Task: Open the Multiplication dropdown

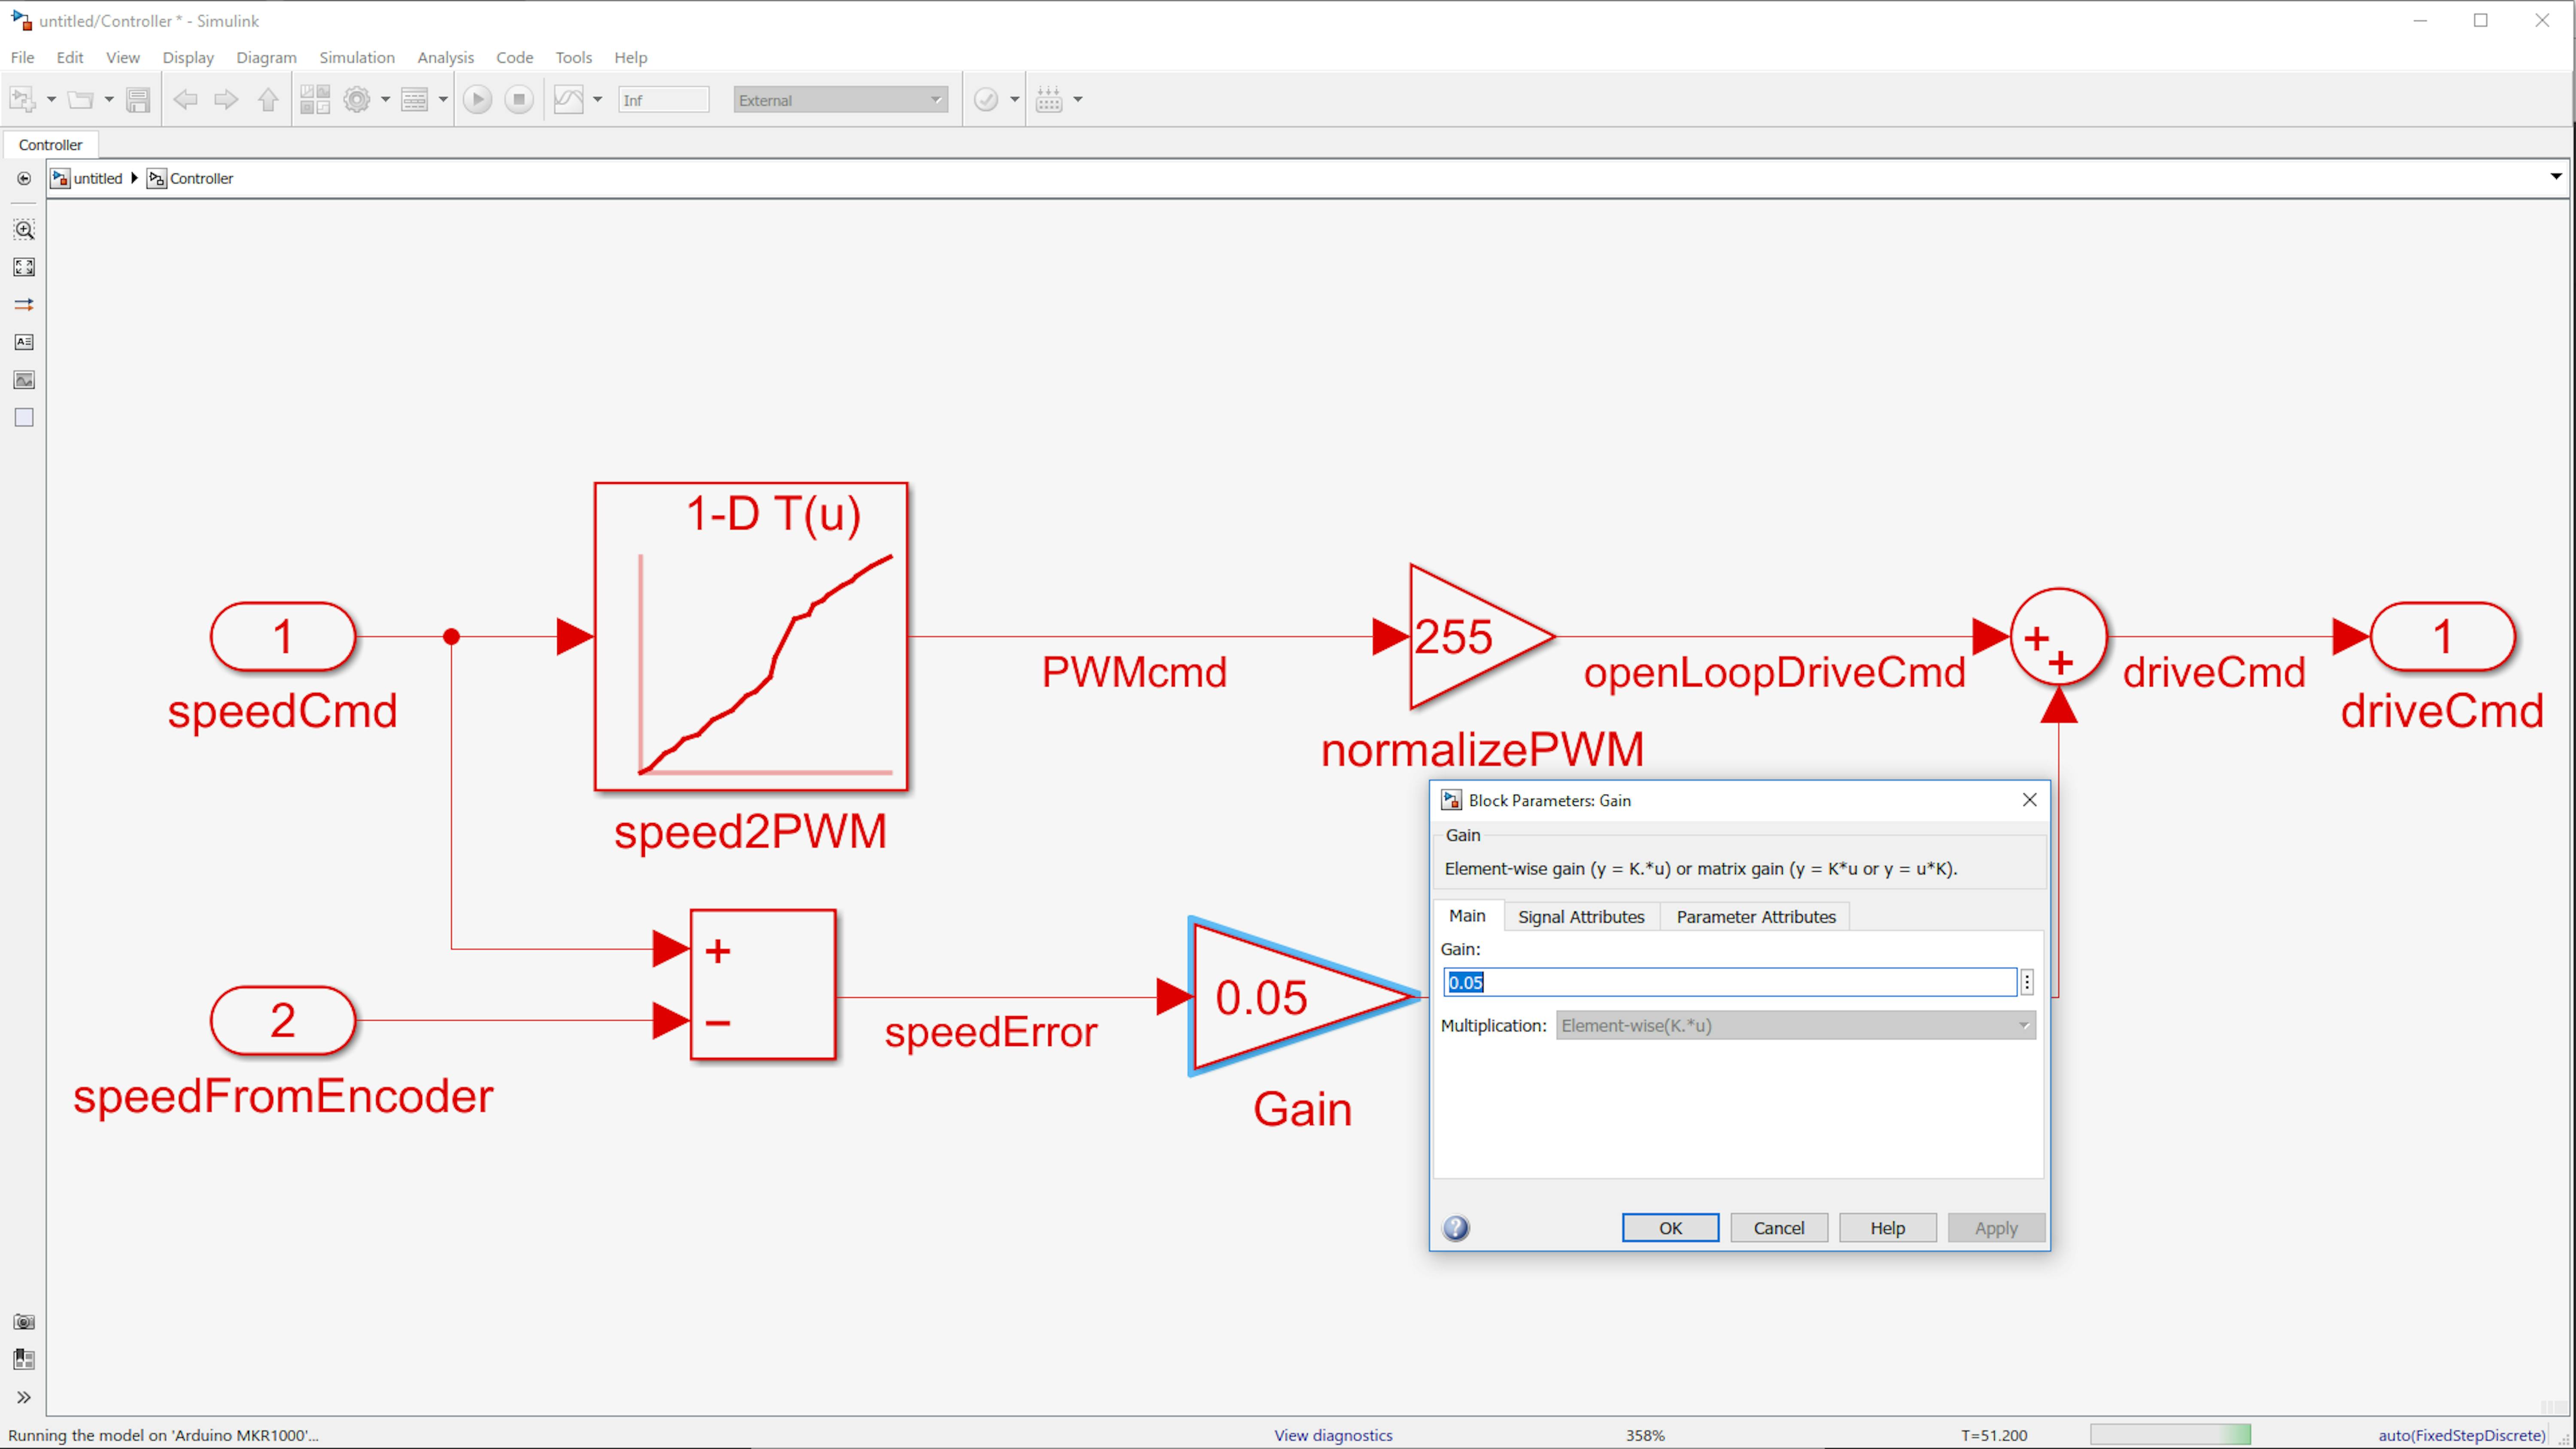Action: (x=1796, y=1026)
